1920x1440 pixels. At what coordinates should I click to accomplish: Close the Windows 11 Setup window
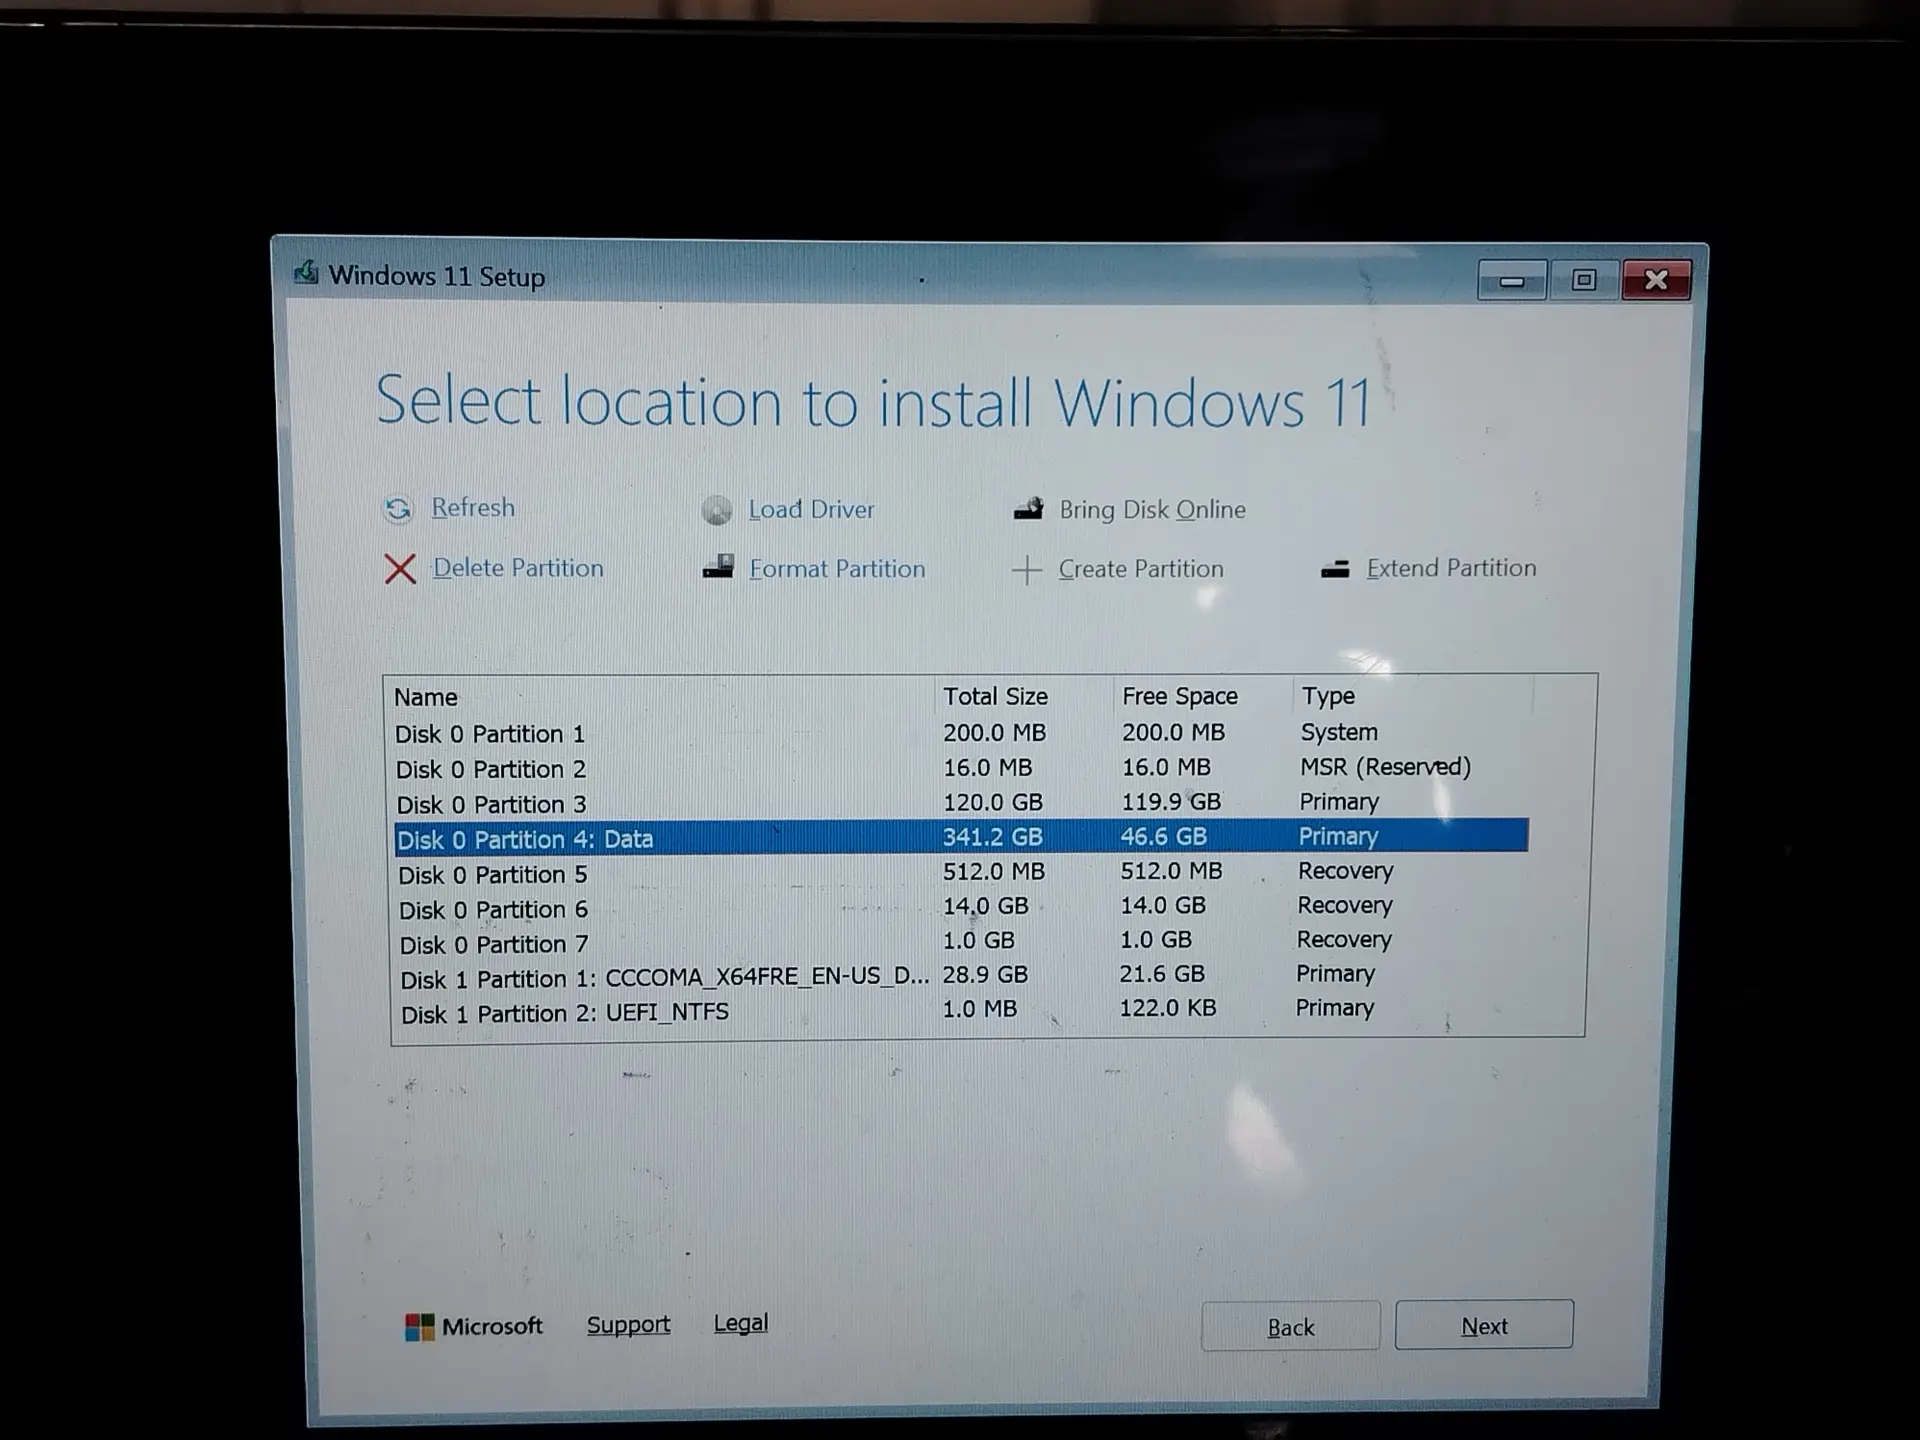coord(1656,280)
